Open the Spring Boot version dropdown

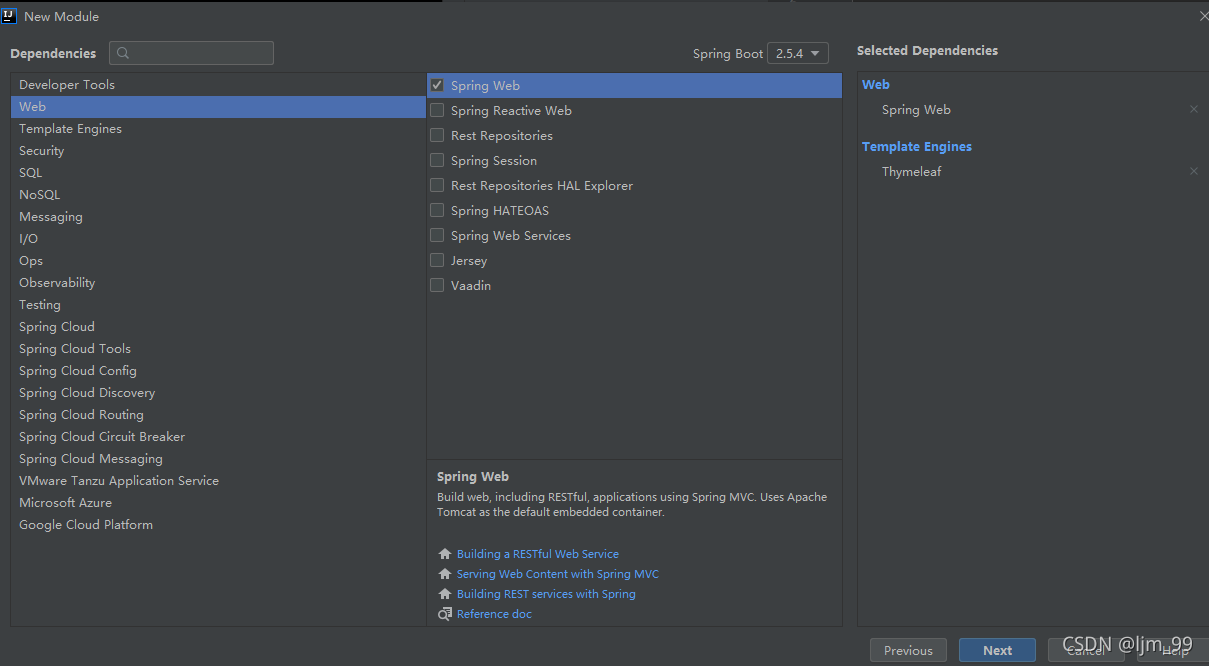click(x=798, y=54)
